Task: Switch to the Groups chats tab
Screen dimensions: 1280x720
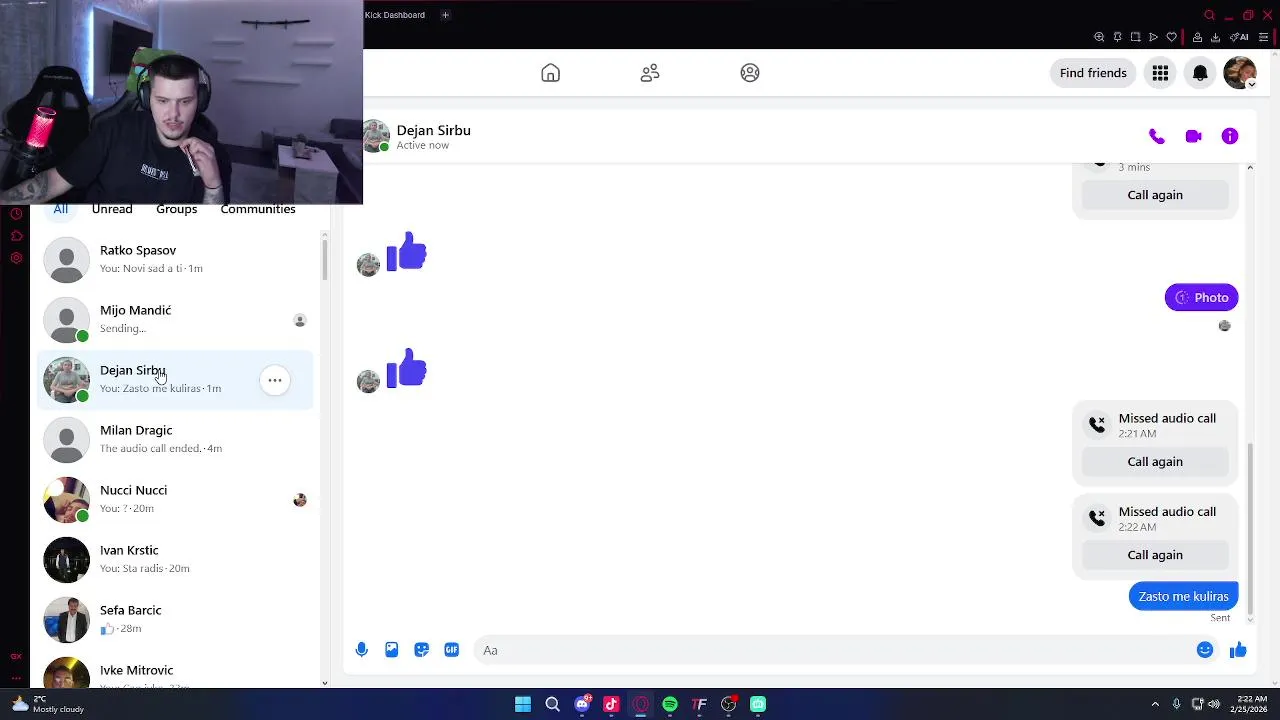Action: tap(176, 209)
